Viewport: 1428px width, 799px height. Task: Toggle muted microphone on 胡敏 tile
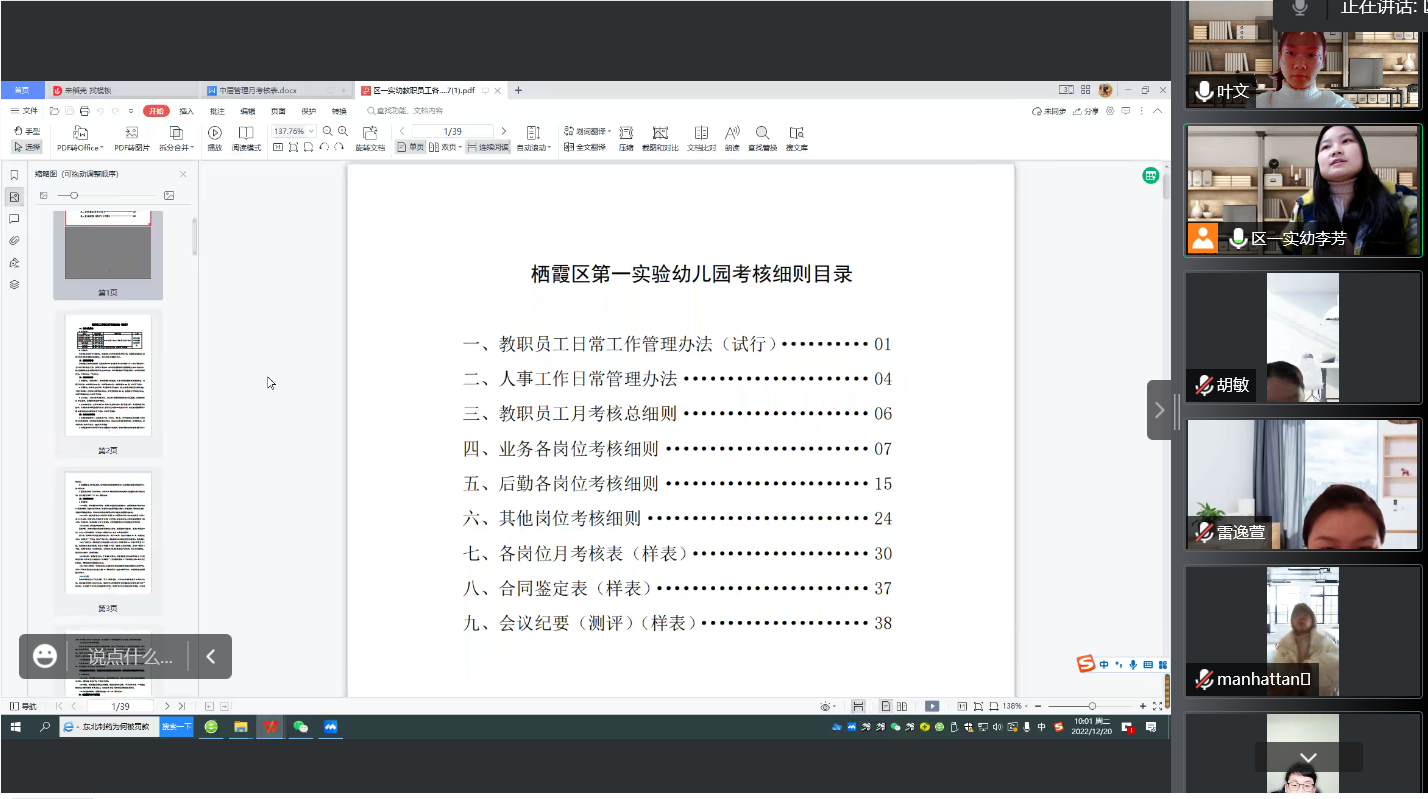1204,385
